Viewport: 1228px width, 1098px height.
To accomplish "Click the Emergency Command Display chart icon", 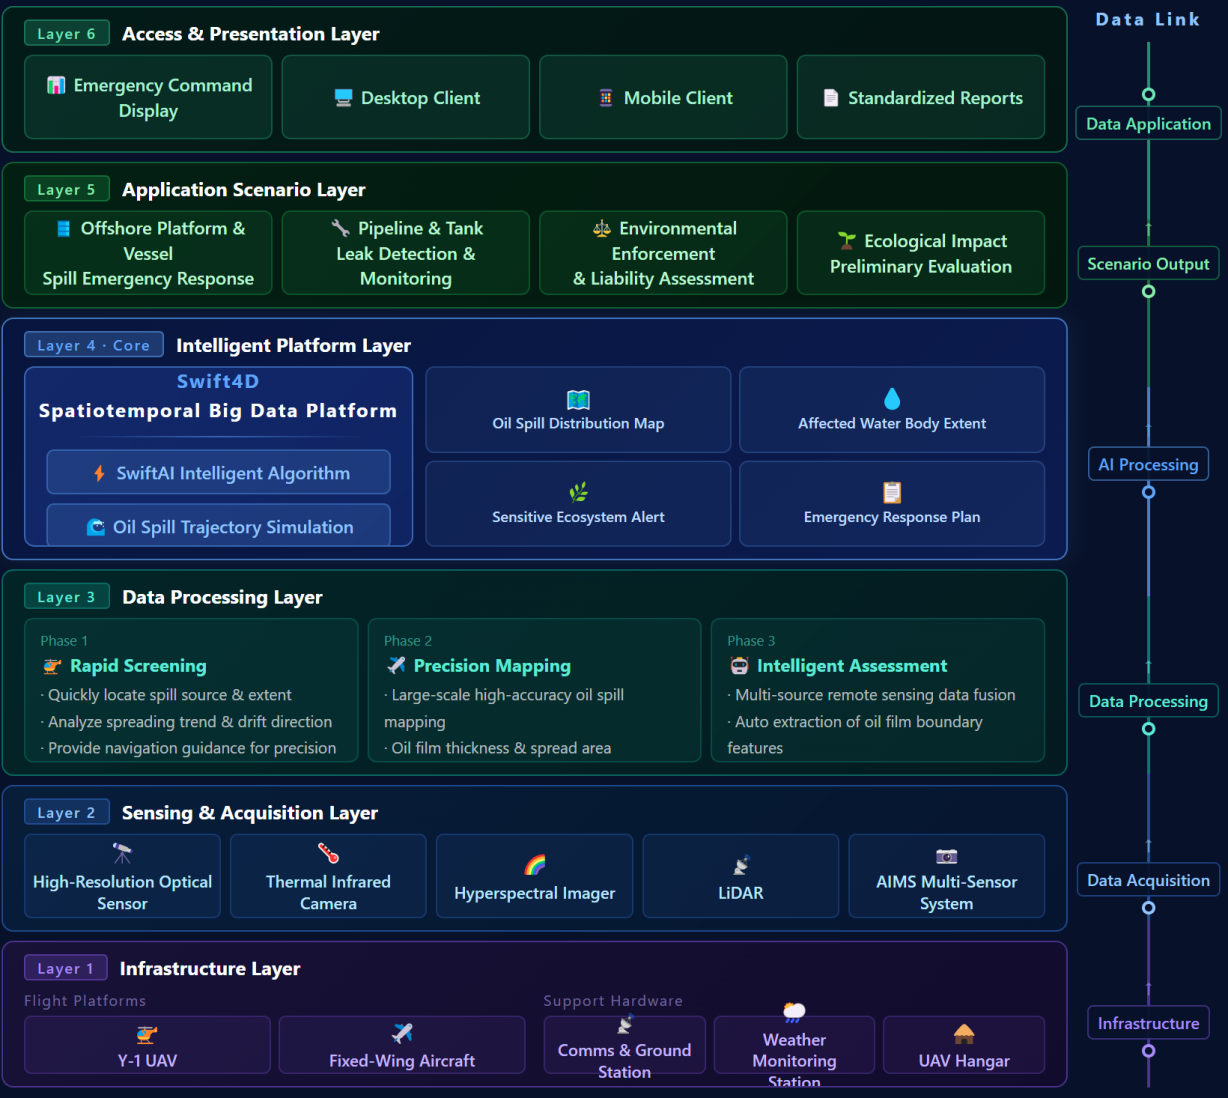I will pos(56,86).
